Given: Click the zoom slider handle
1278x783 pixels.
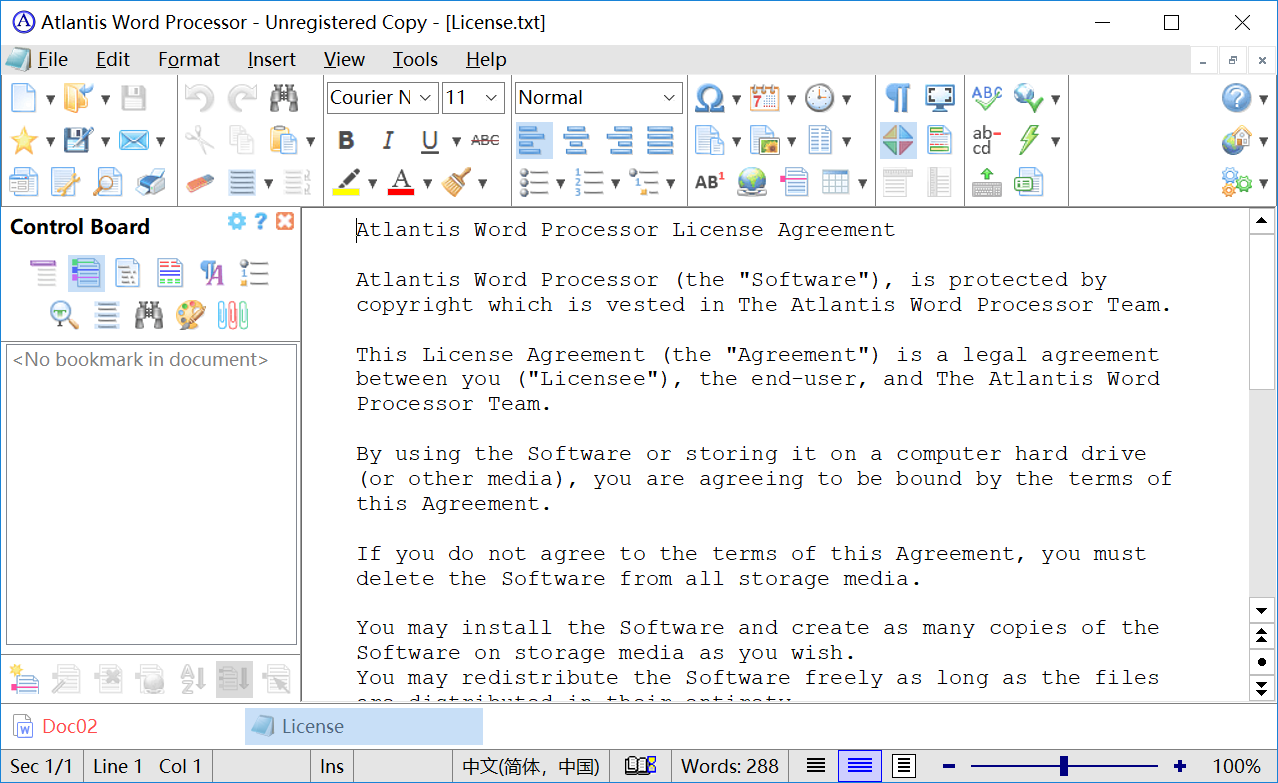Looking at the screenshot, I should (x=1064, y=766).
